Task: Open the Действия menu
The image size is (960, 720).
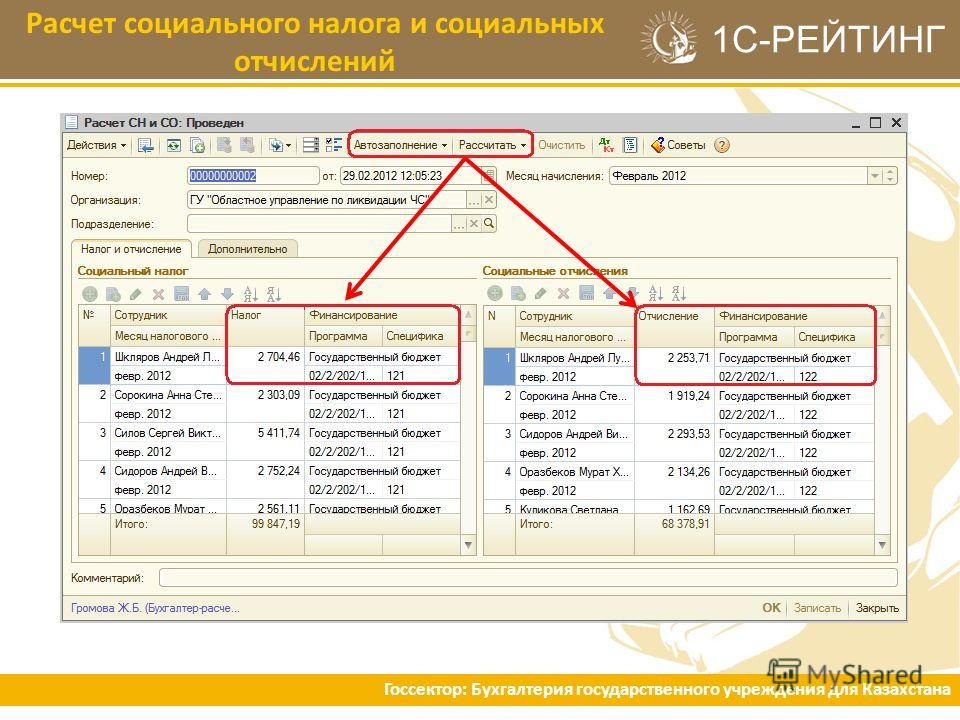Action: pyautogui.click(x=96, y=145)
